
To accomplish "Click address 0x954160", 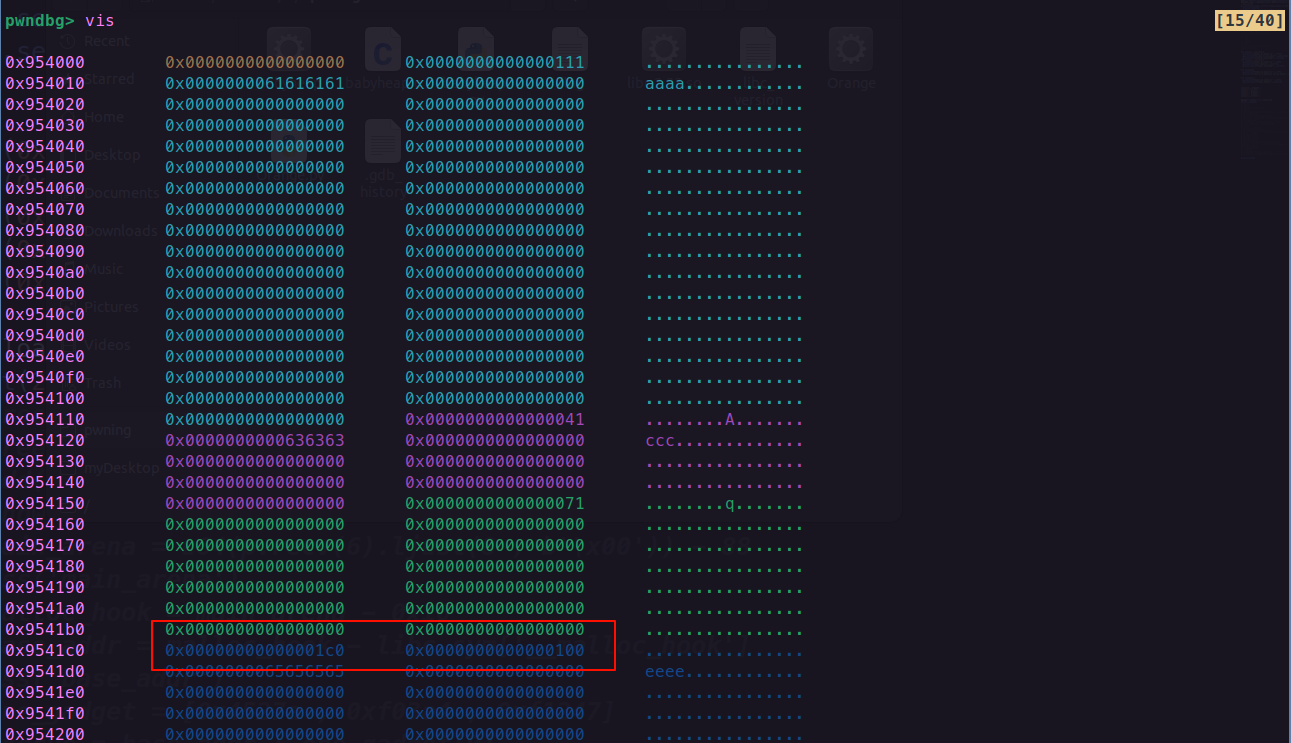I will 45,524.
